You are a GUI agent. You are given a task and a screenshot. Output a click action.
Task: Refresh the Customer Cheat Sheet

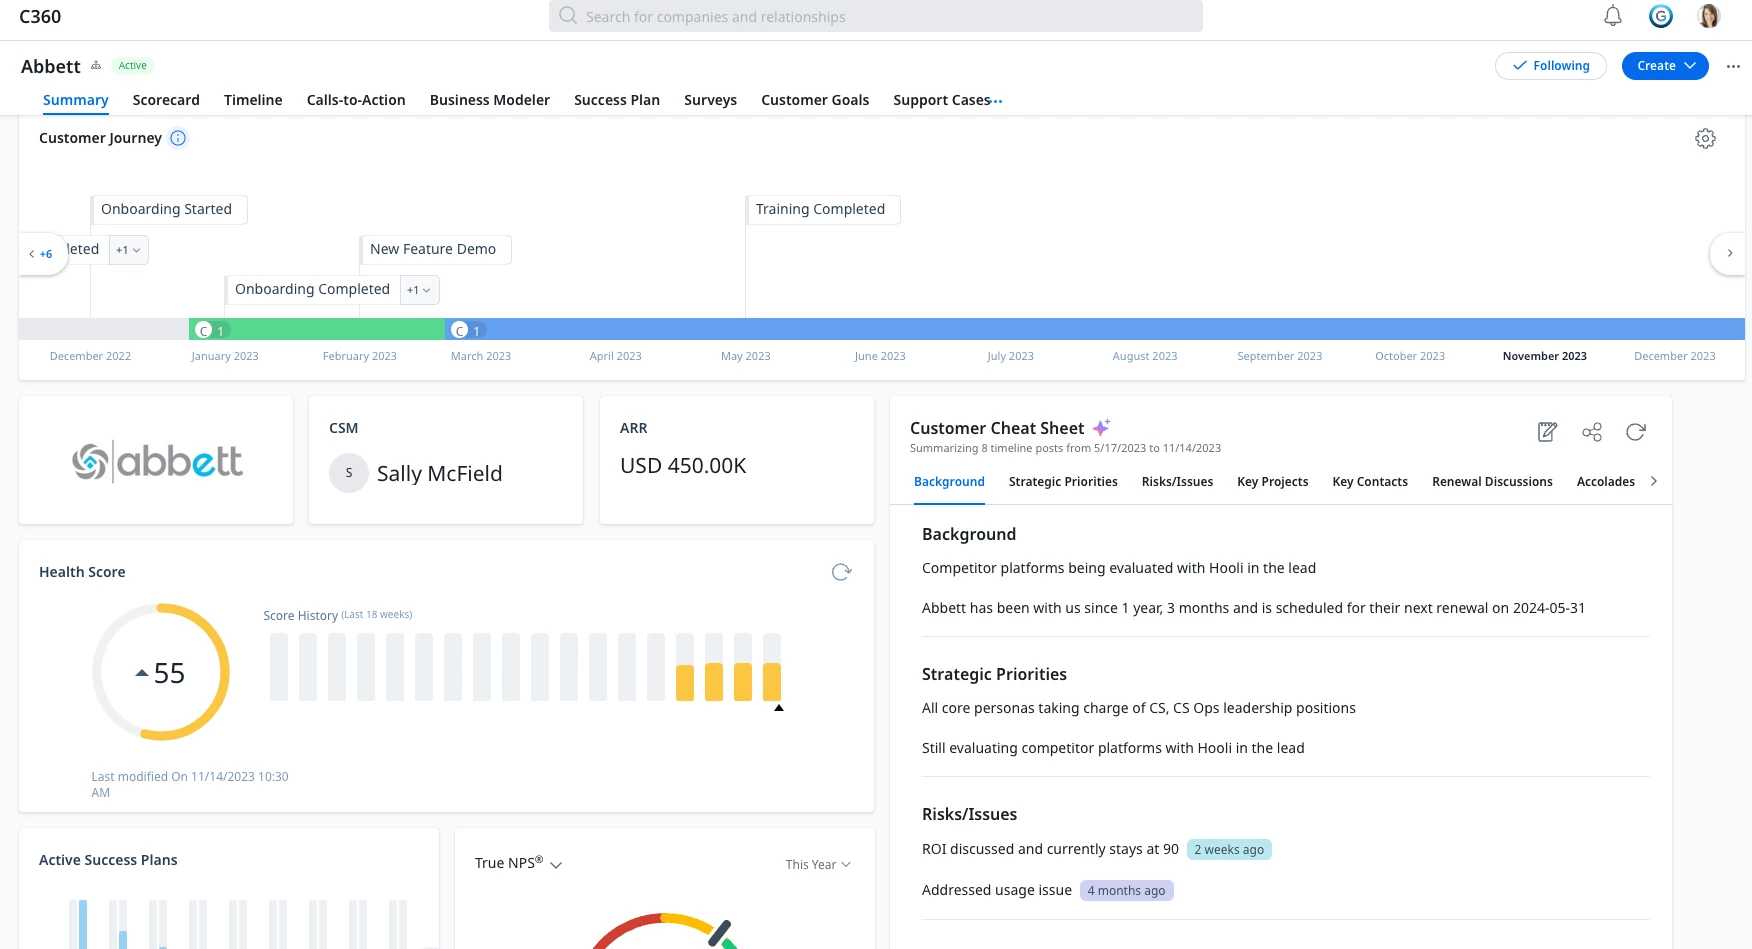pyautogui.click(x=1636, y=432)
